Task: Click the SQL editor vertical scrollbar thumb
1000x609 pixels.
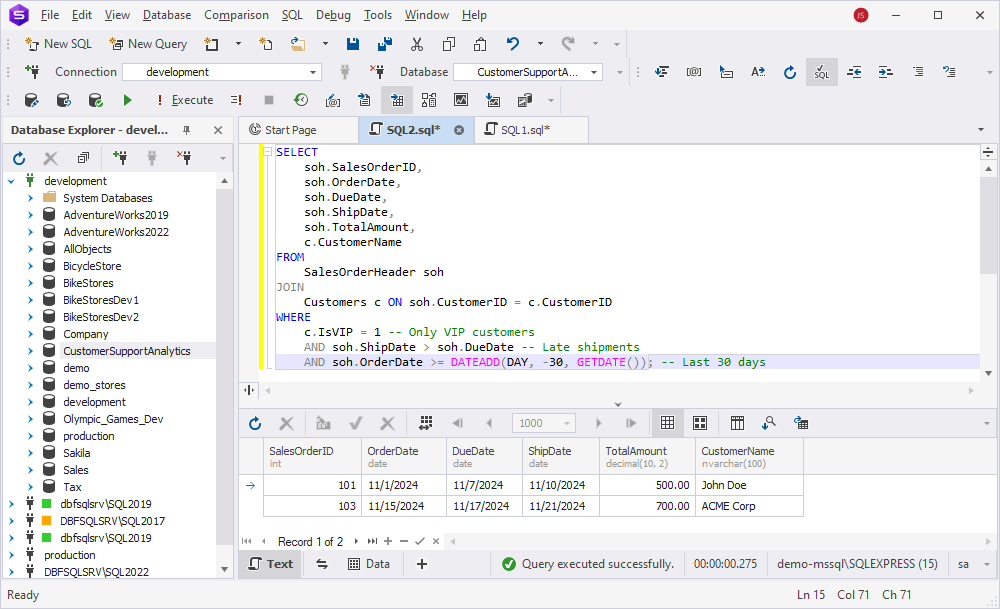Action: (x=988, y=226)
